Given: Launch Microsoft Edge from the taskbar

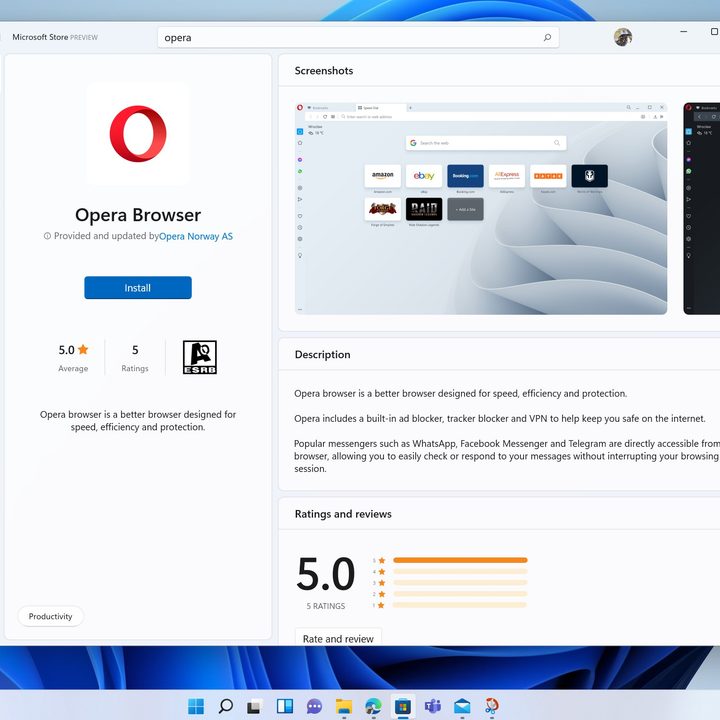Looking at the screenshot, I should coord(373,706).
